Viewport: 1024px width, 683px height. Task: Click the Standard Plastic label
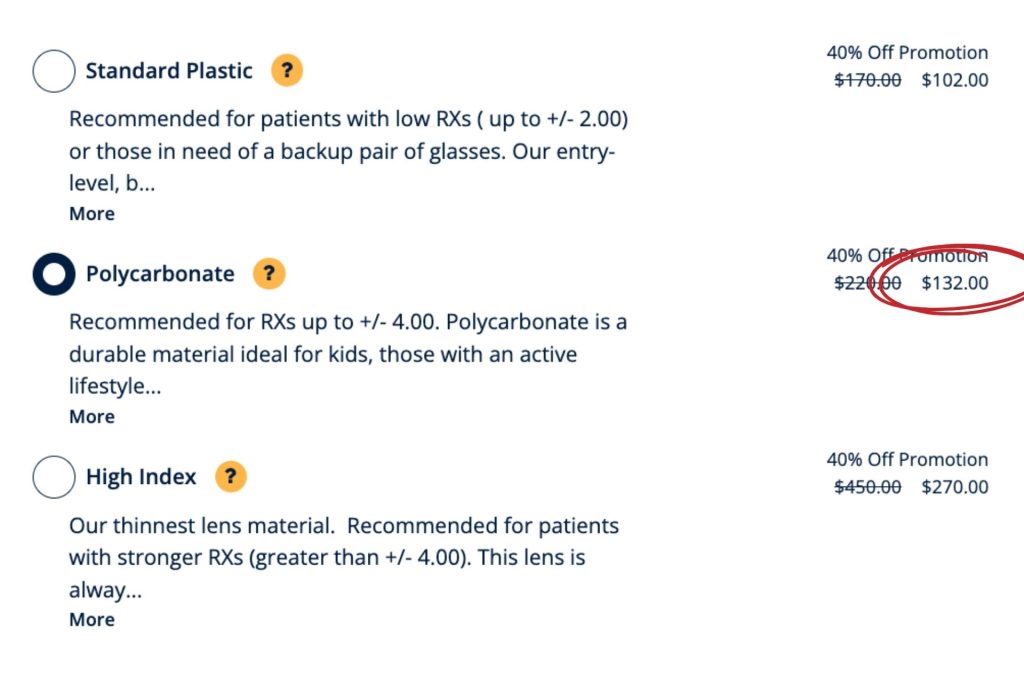coord(168,70)
